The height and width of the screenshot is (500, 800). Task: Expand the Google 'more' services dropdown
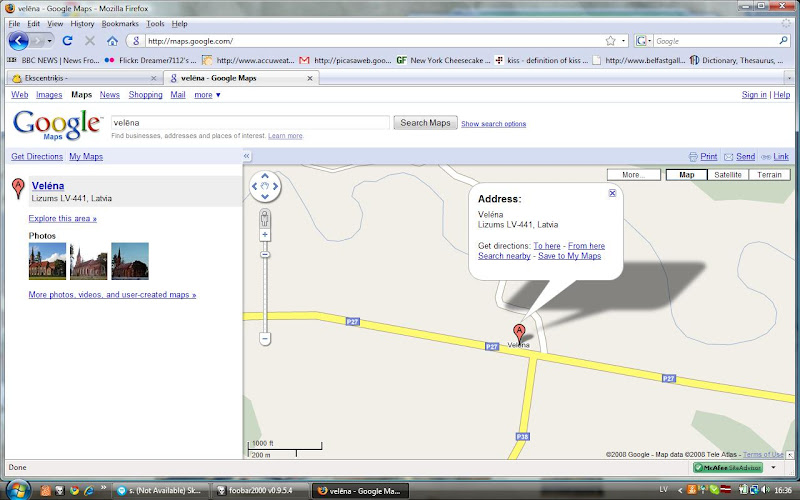click(x=207, y=94)
